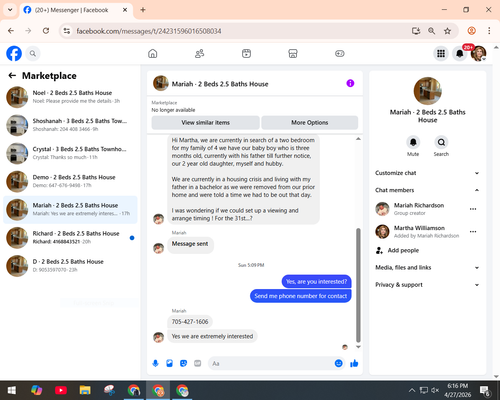Open Chrome three-dot menu
This screenshot has height=400, width=500.
(x=489, y=31)
